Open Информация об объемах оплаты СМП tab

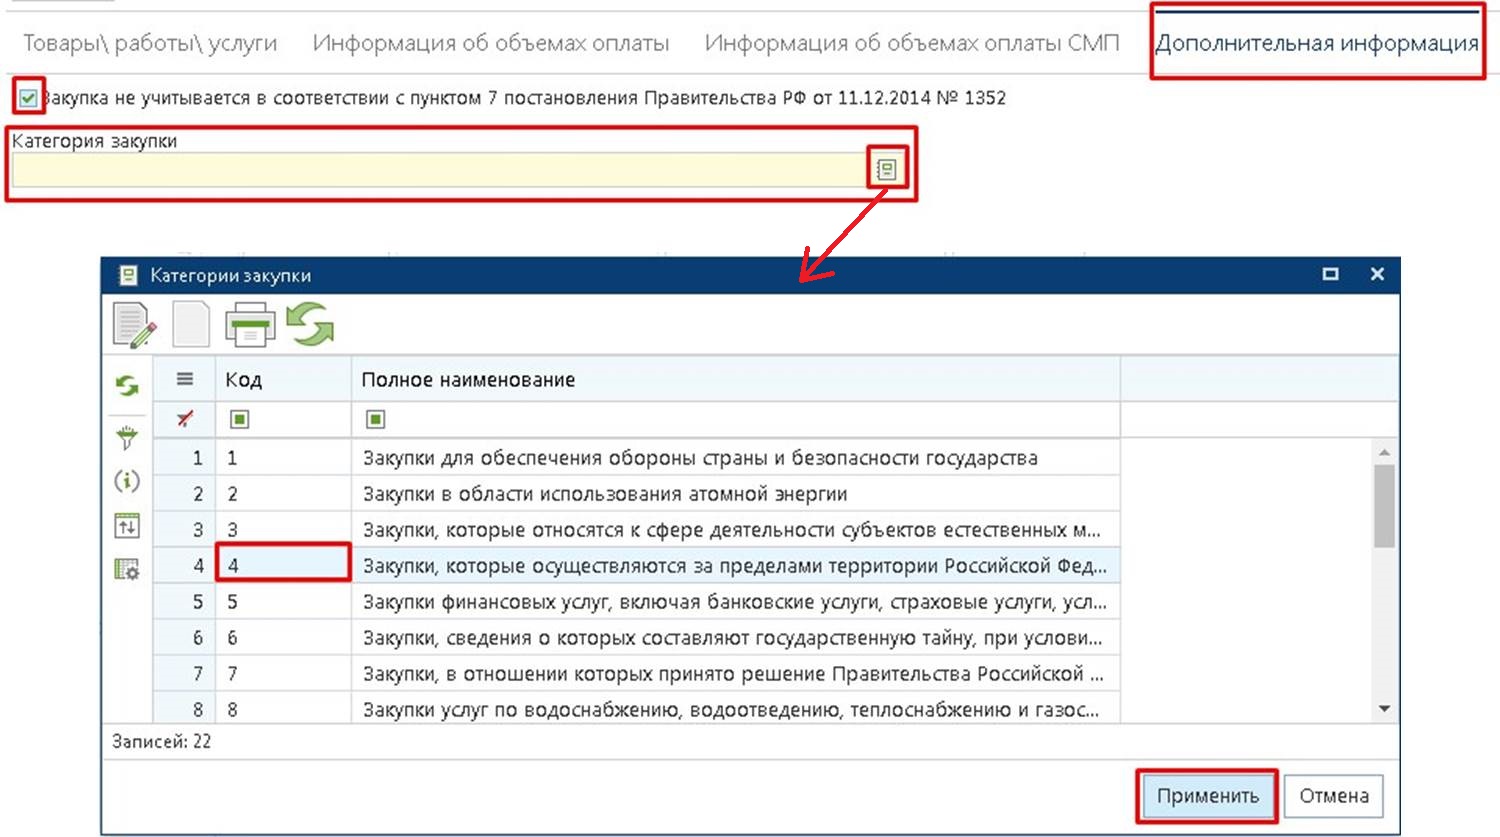[x=912, y=44]
